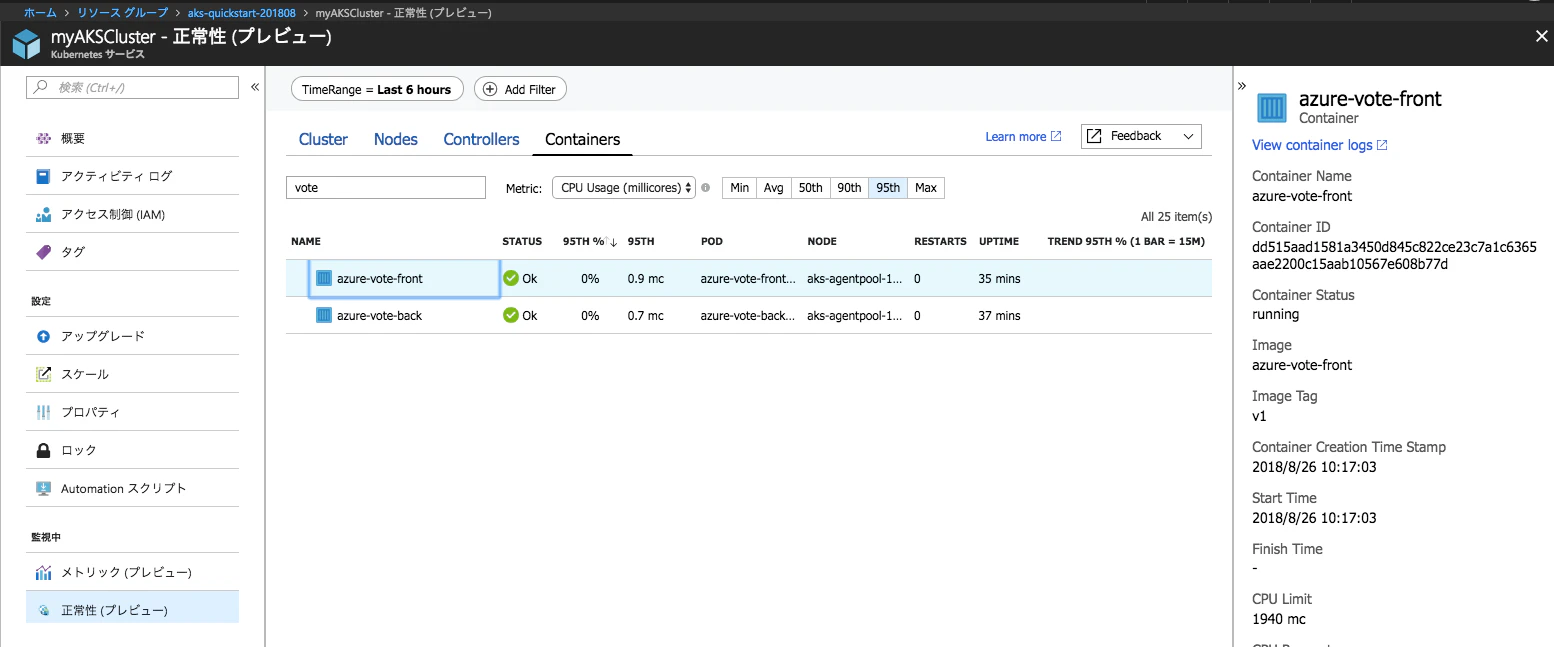Collapse the azure-vote-front details panel

(x=1242, y=86)
